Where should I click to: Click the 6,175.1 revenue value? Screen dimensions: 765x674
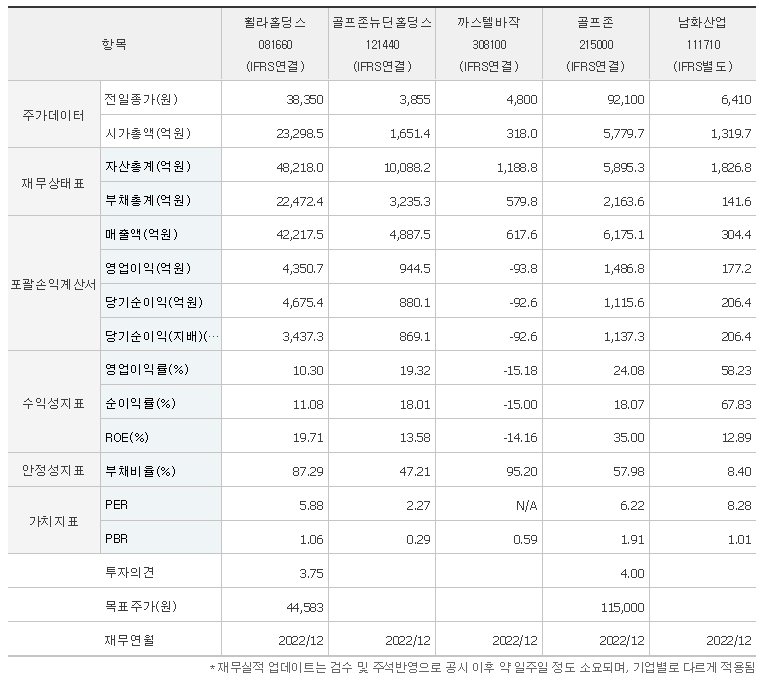(624, 235)
